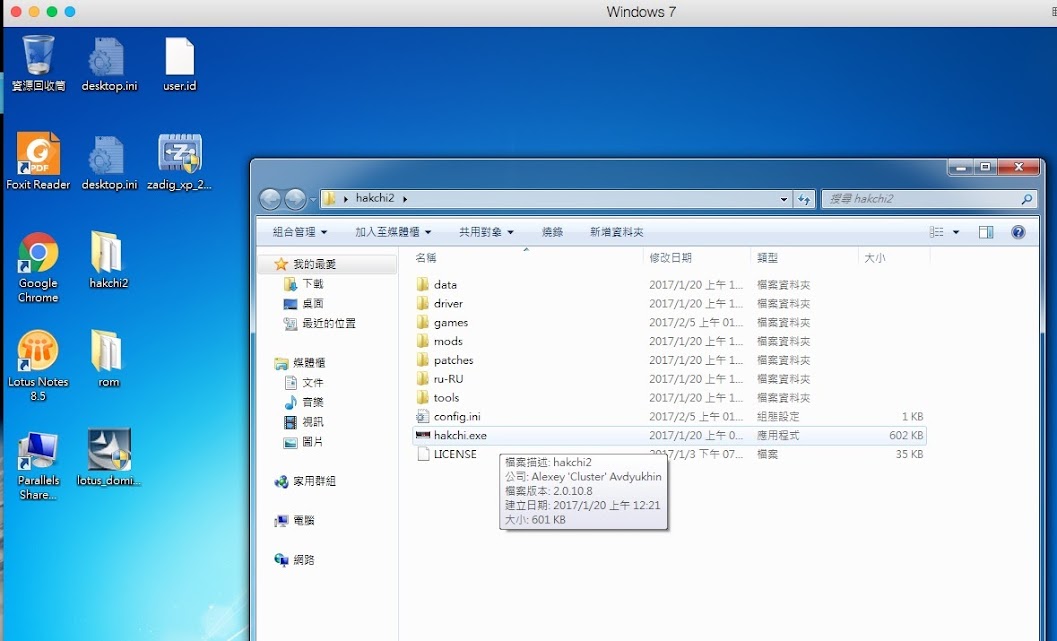
Task: Click the search magnifier icon
Action: (x=1027, y=199)
